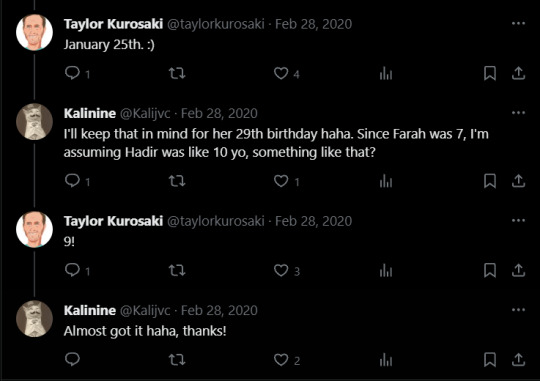The width and height of the screenshot is (540, 381).
Task: Reply to "Almost got it haha, thanks!" tweet
Action: (73, 359)
